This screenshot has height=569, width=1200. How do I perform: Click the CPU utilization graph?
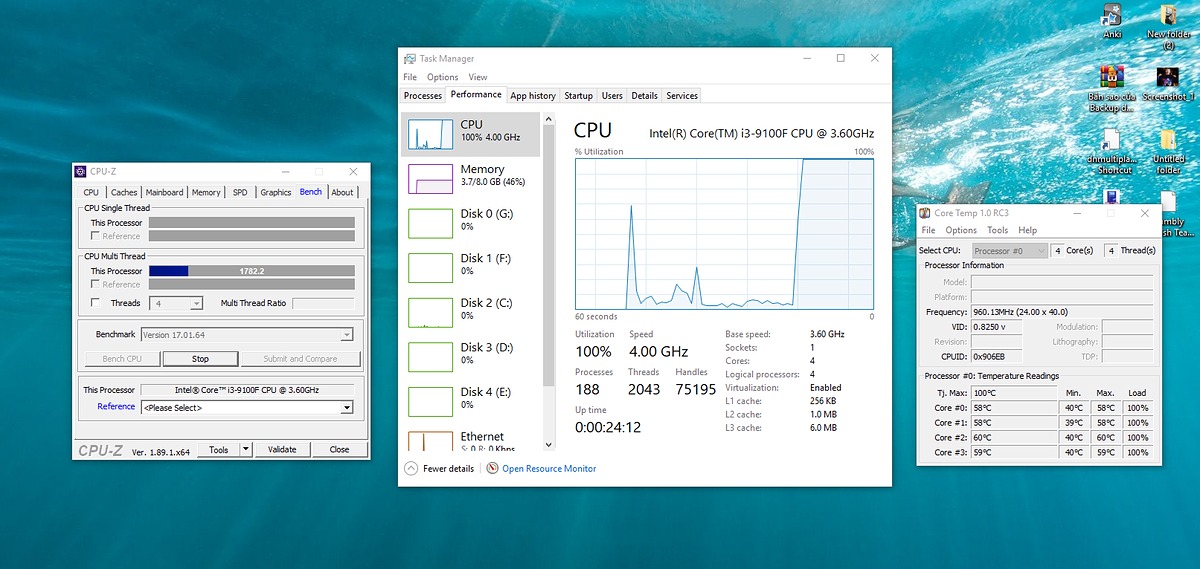[725, 233]
